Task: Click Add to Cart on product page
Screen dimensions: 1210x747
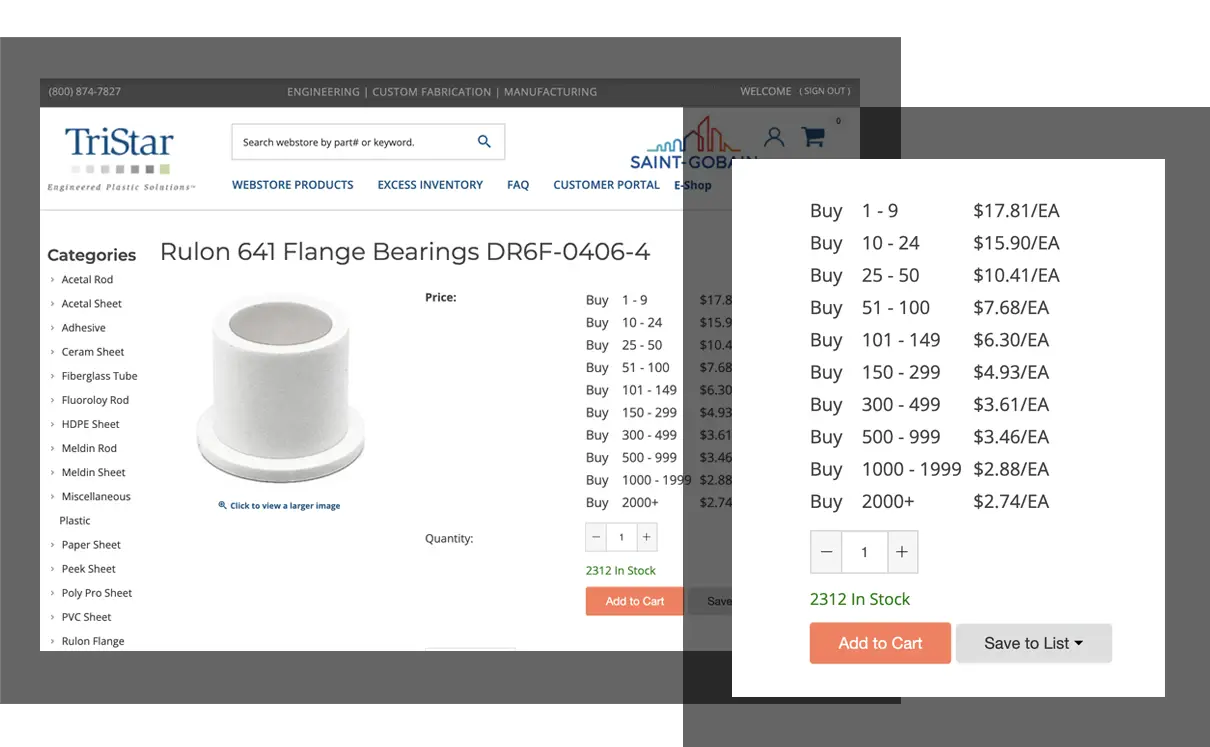Action: 635,601
